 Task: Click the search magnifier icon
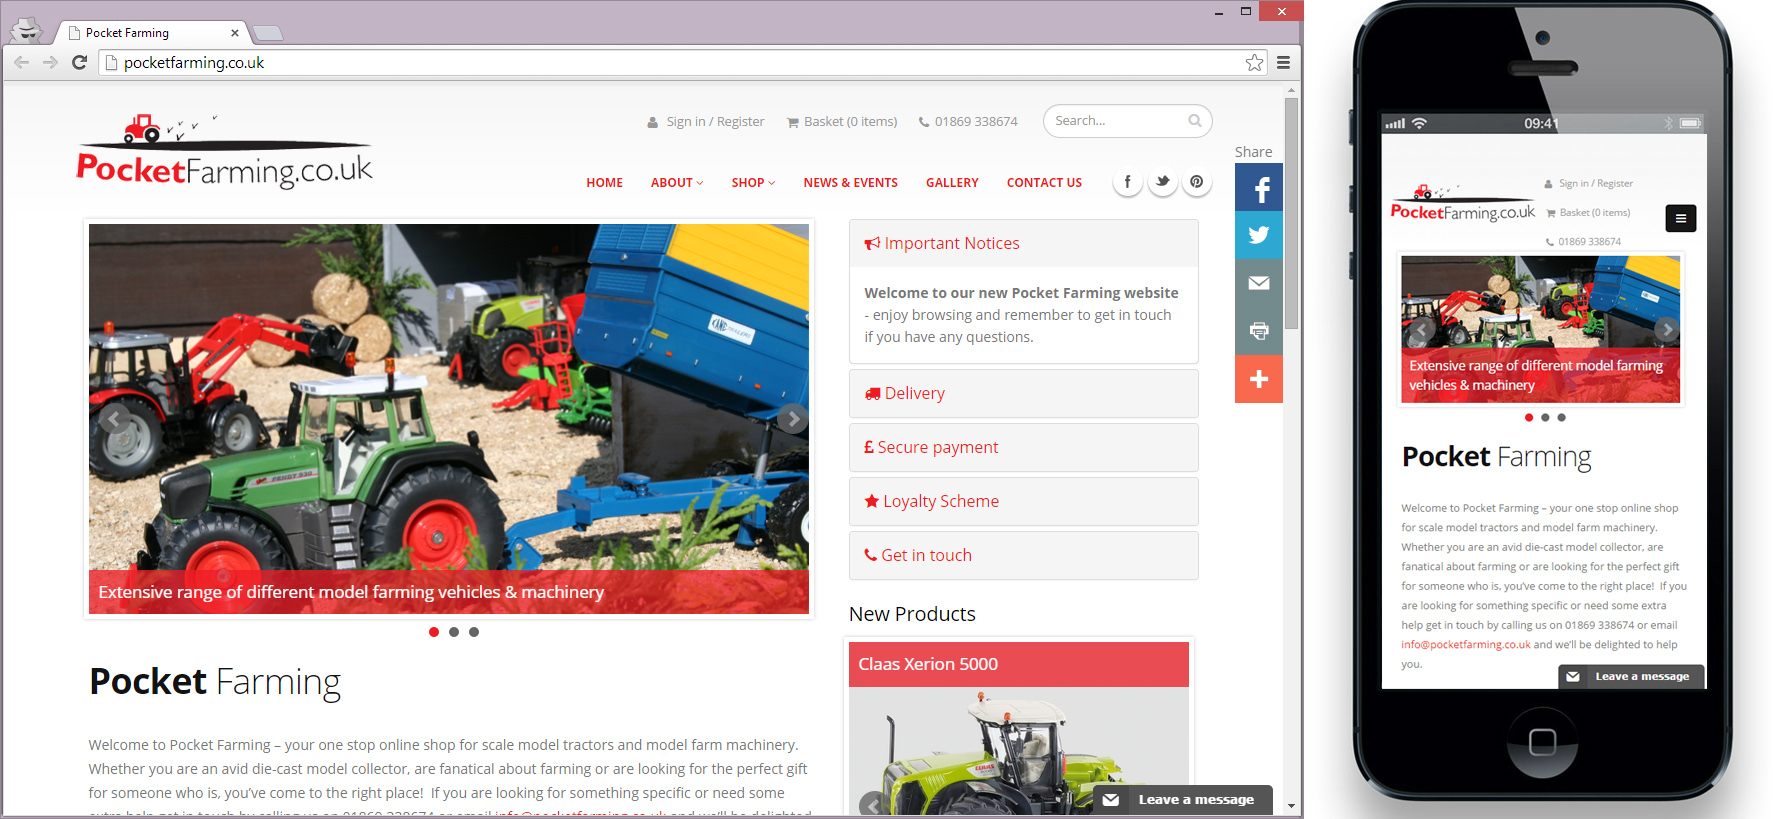1195,121
